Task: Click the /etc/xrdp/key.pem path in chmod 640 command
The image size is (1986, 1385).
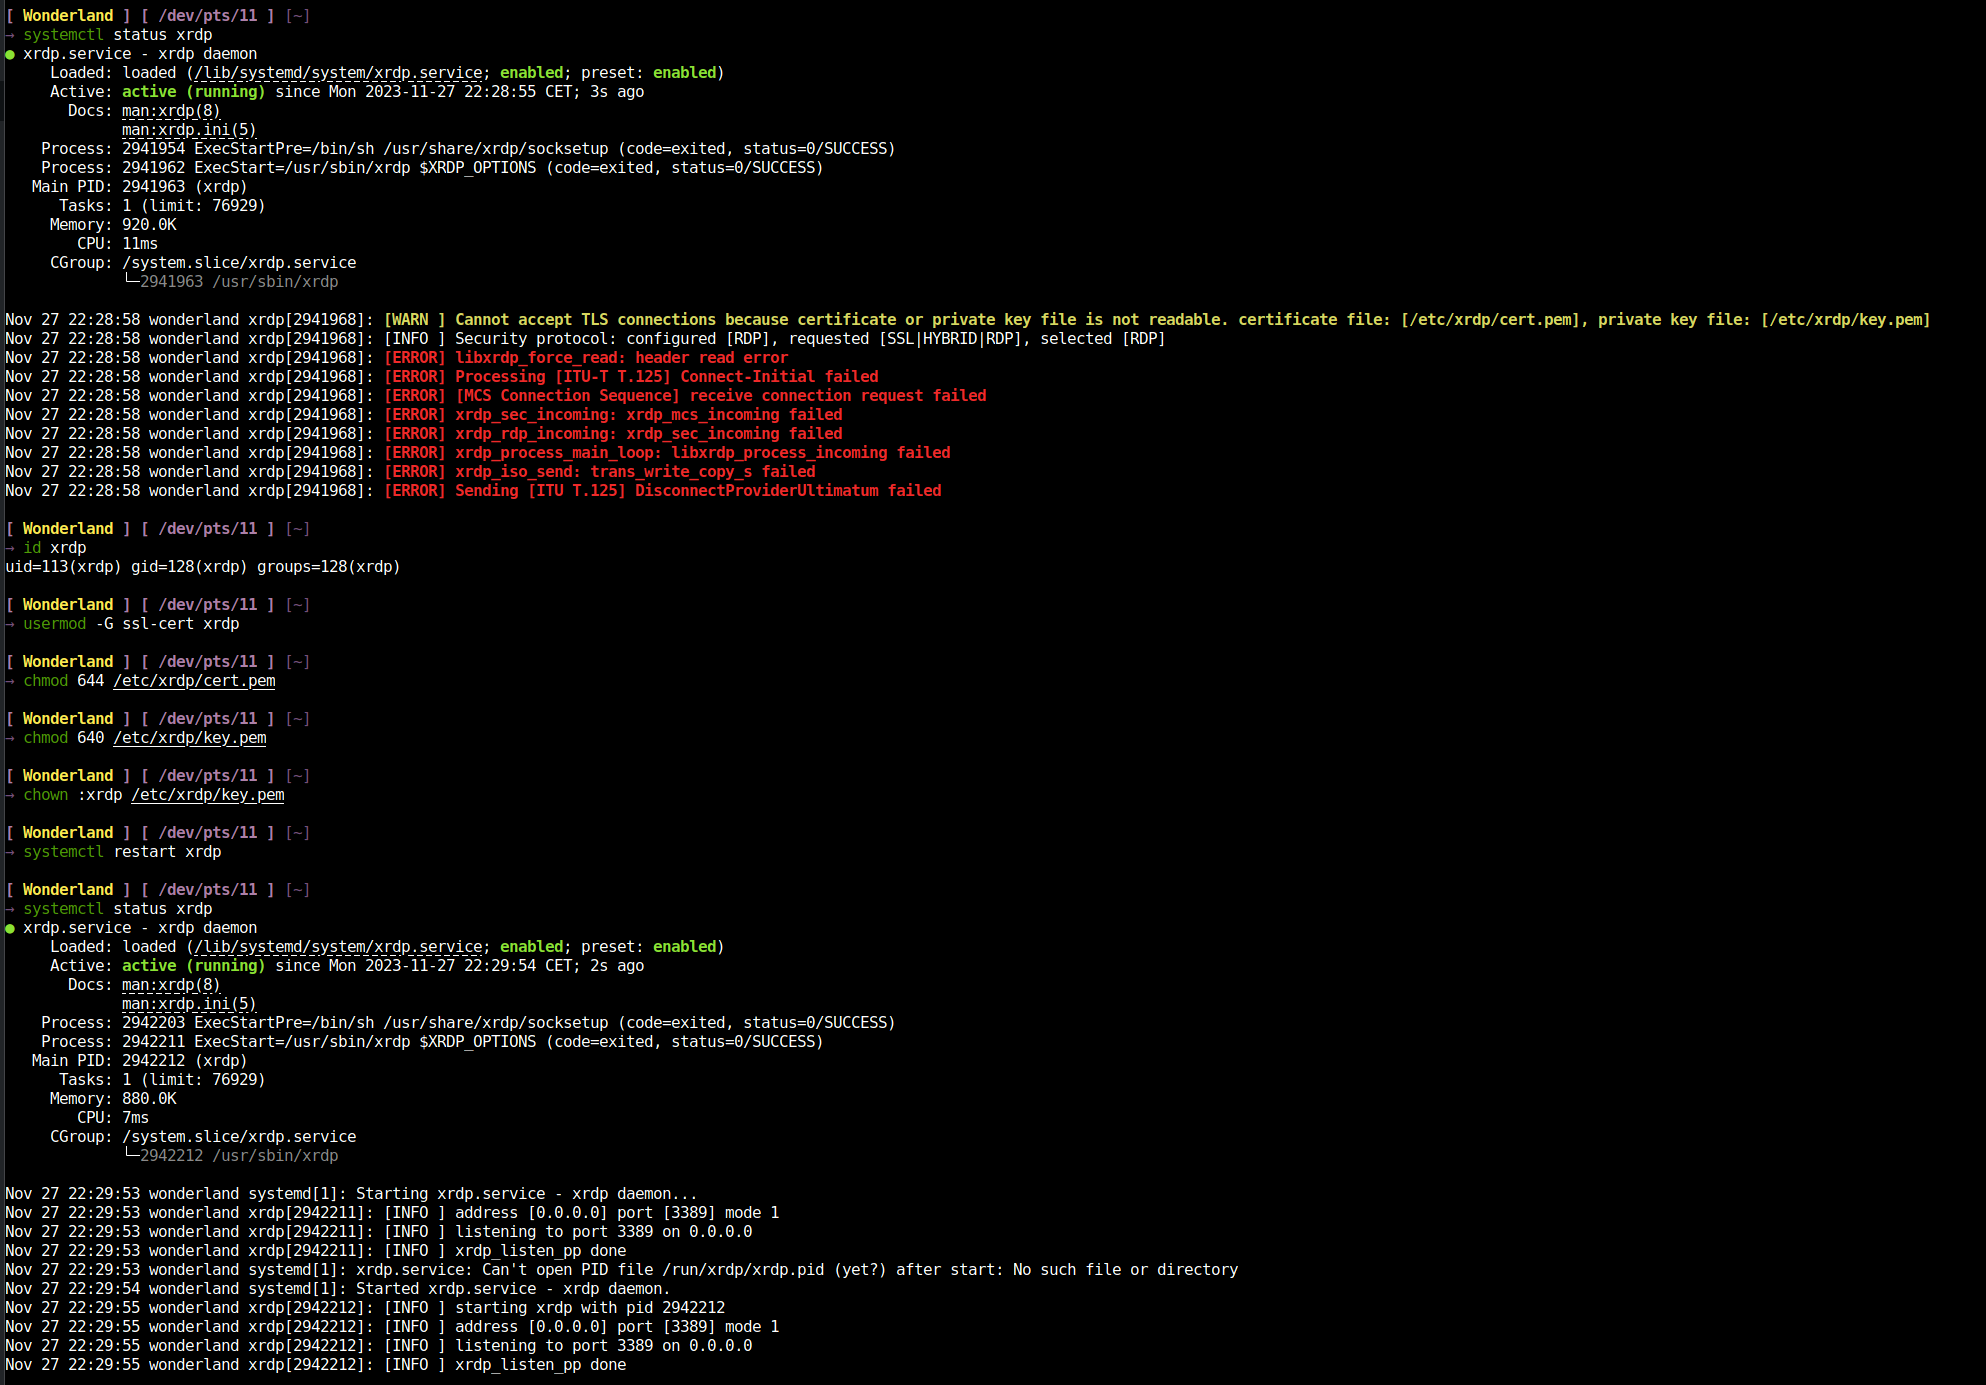Action: coord(190,738)
